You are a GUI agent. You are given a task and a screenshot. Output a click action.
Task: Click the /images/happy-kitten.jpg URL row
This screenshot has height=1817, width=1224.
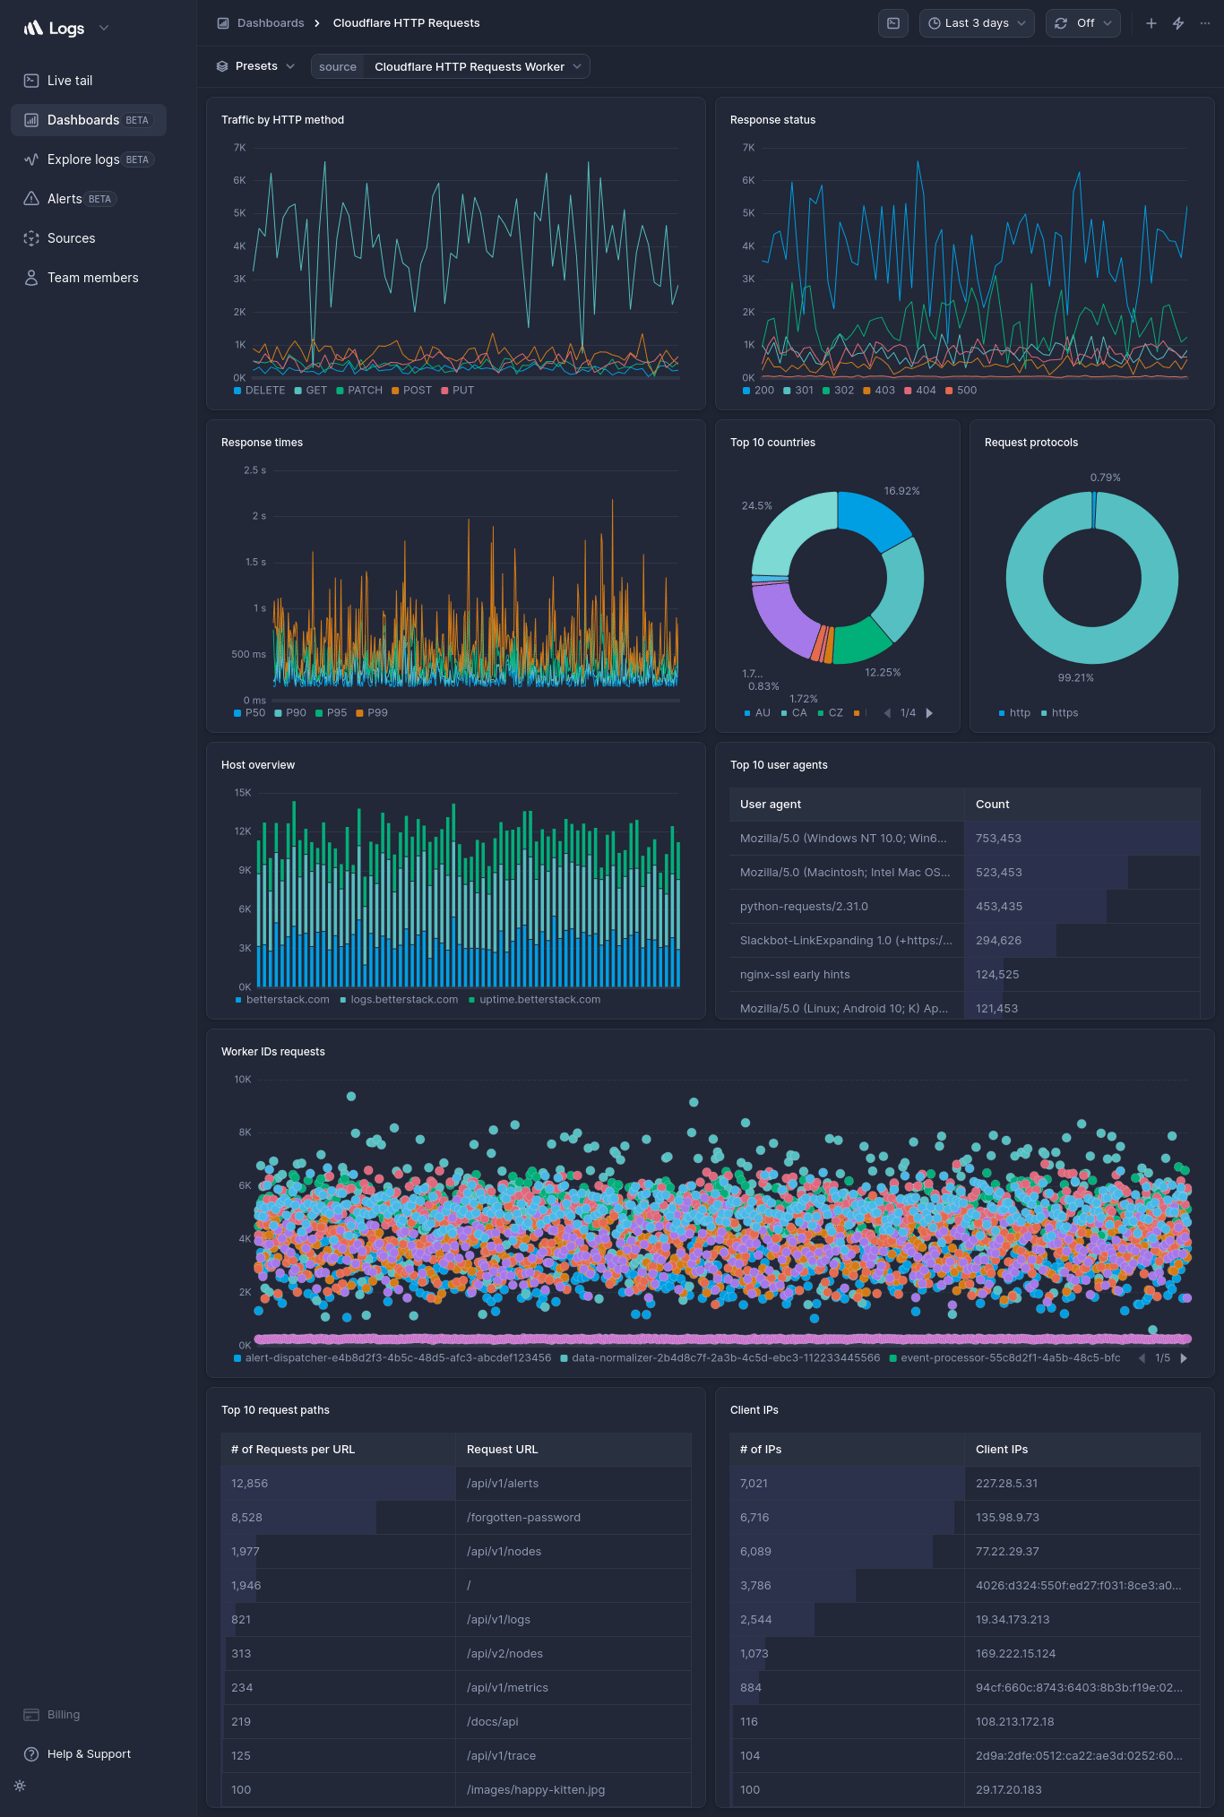(456, 1789)
